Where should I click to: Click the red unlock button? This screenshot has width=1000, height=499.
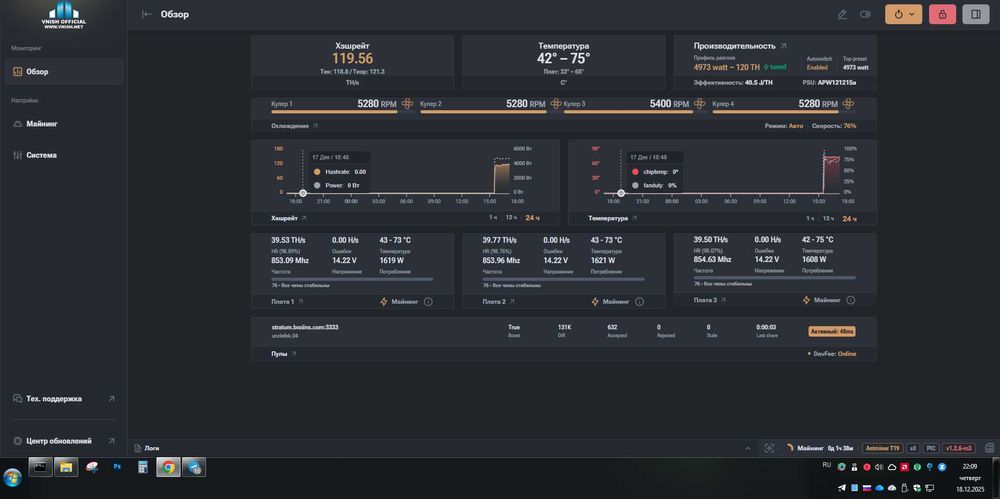pos(942,14)
